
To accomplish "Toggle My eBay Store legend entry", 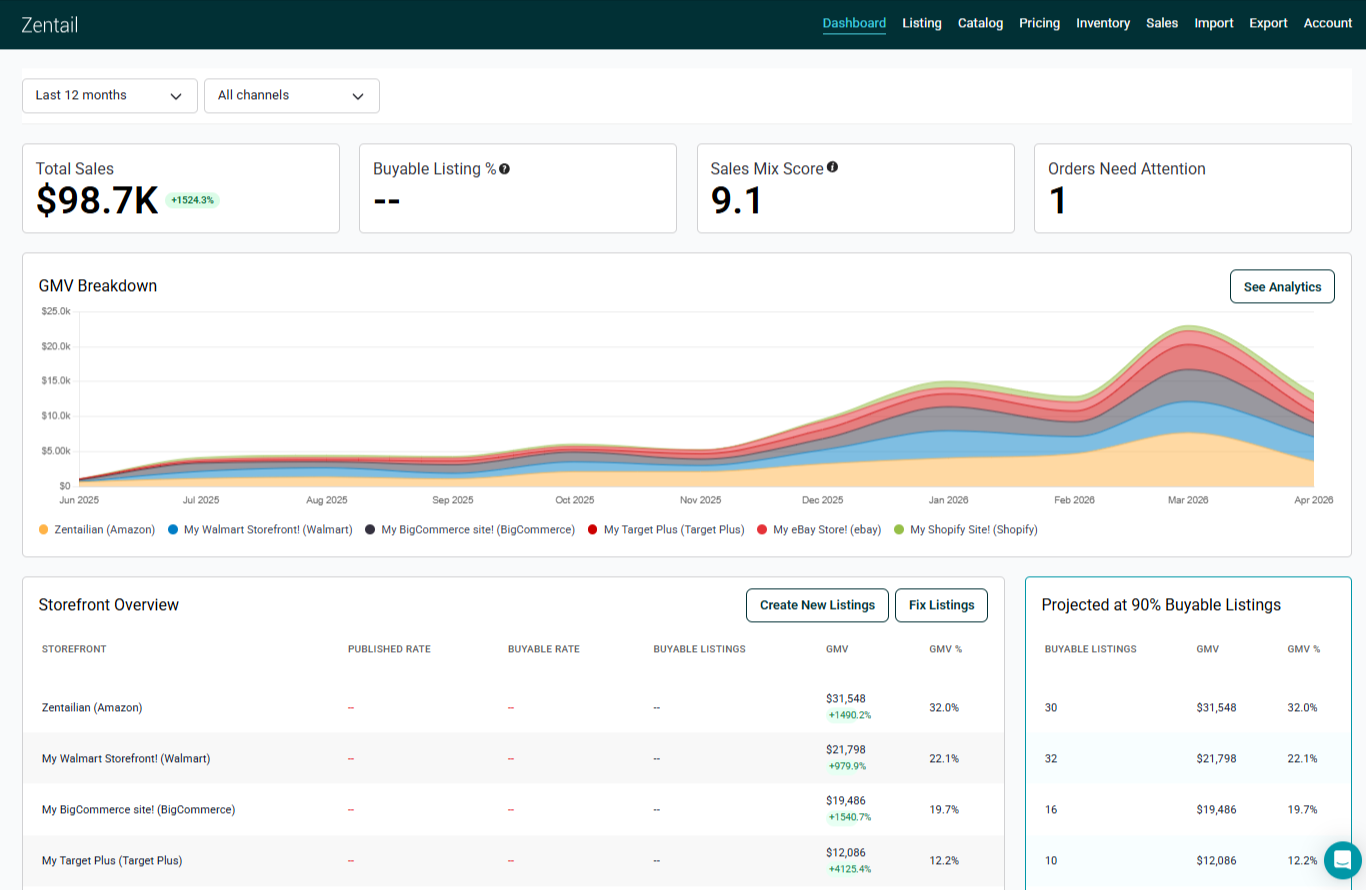I will click(x=819, y=530).
